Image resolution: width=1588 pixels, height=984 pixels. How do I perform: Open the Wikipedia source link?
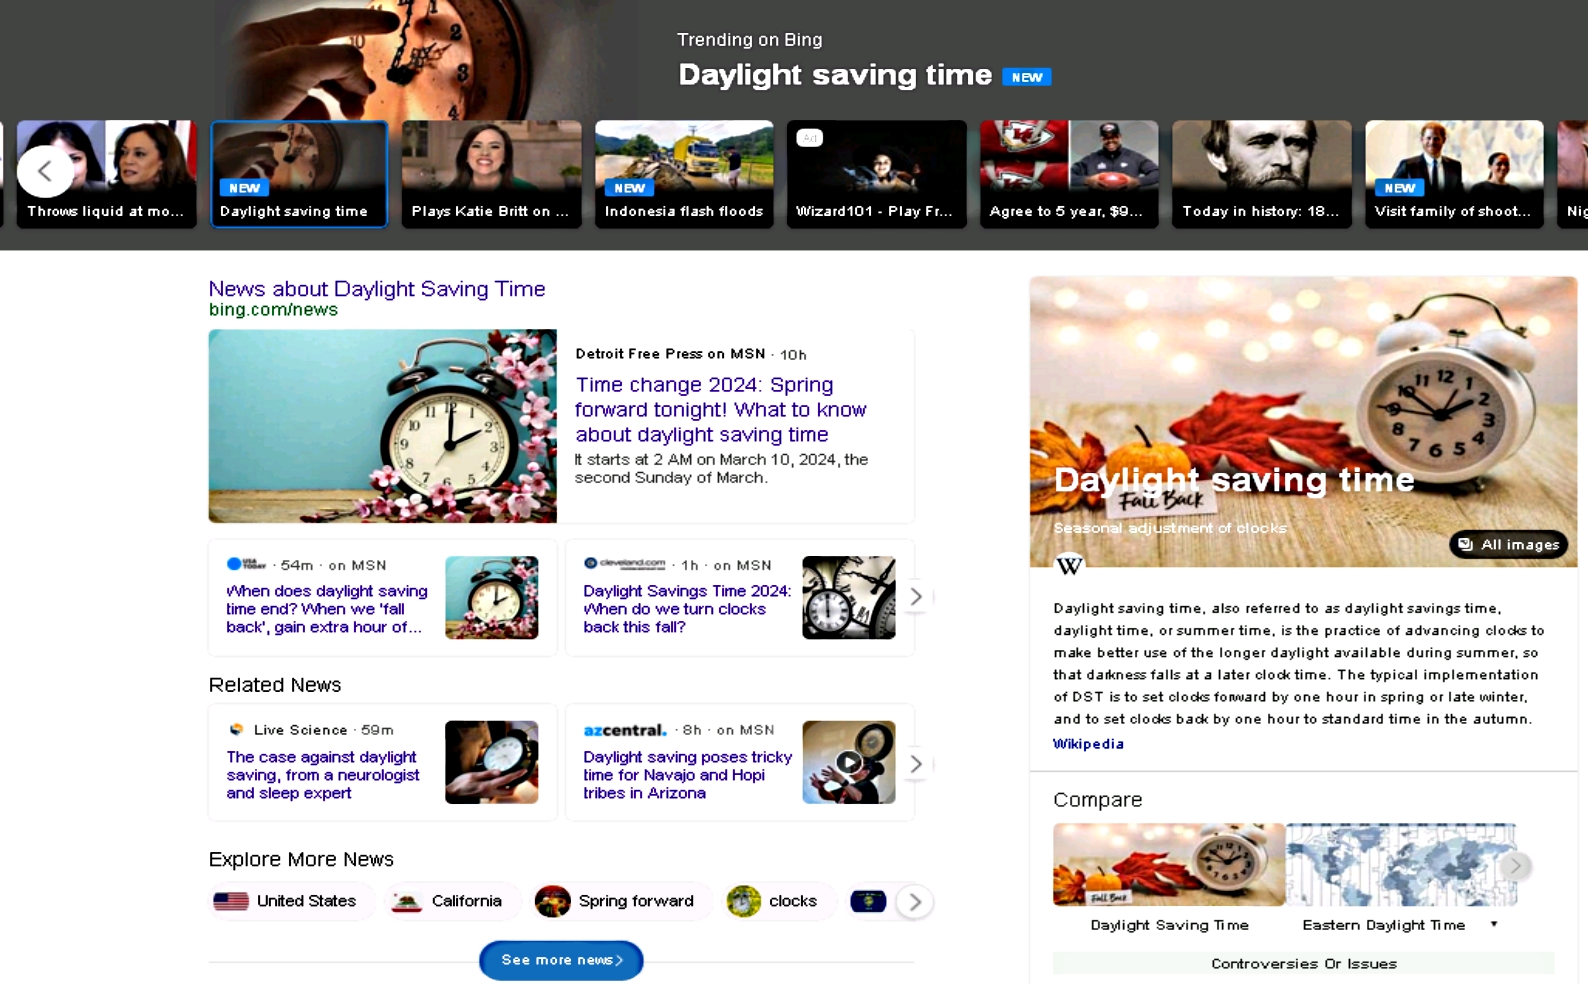point(1088,744)
